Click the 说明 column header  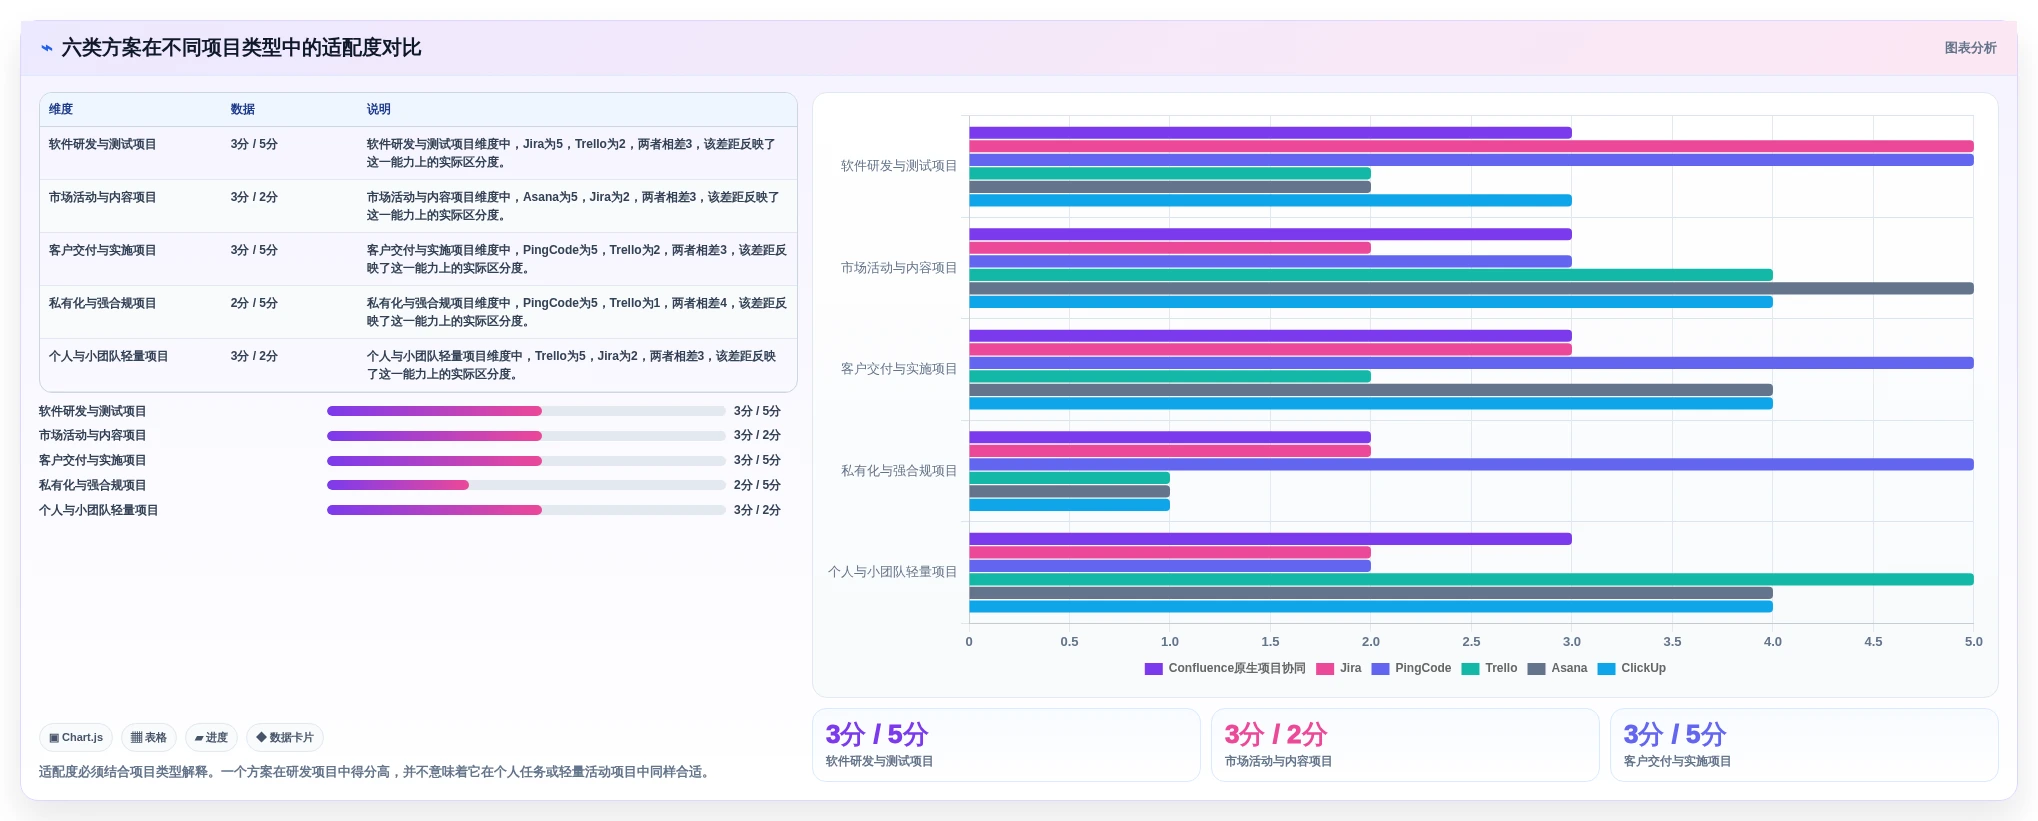(x=378, y=109)
